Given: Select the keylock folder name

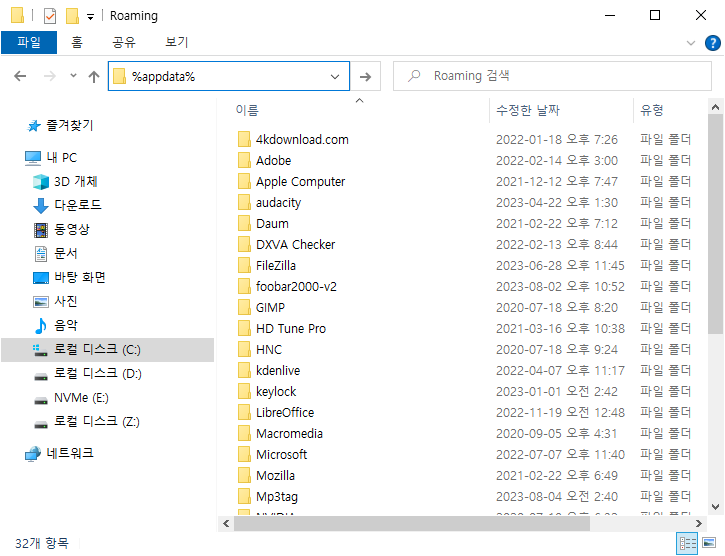Looking at the screenshot, I should (x=276, y=392).
